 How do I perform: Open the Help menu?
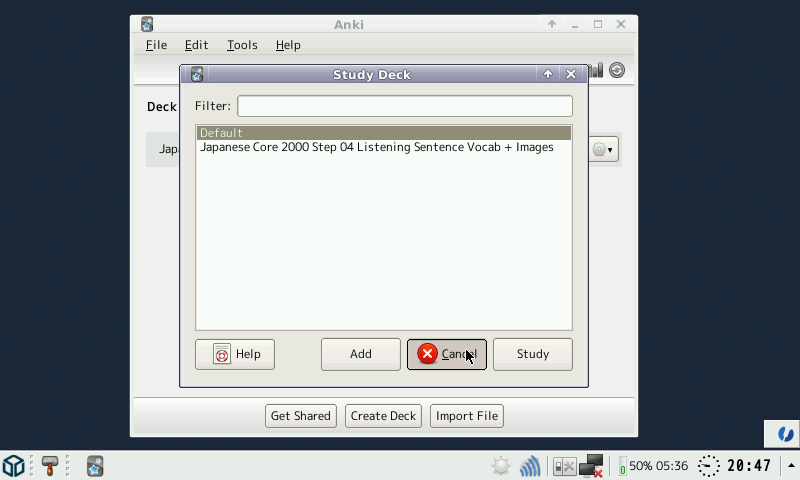(x=288, y=45)
